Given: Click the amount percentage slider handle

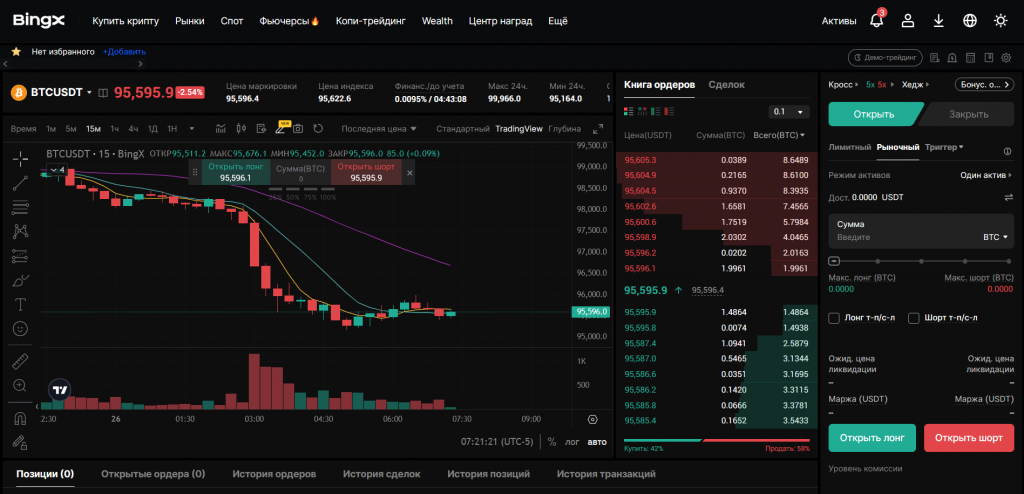Looking at the screenshot, I should coord(834,260).
